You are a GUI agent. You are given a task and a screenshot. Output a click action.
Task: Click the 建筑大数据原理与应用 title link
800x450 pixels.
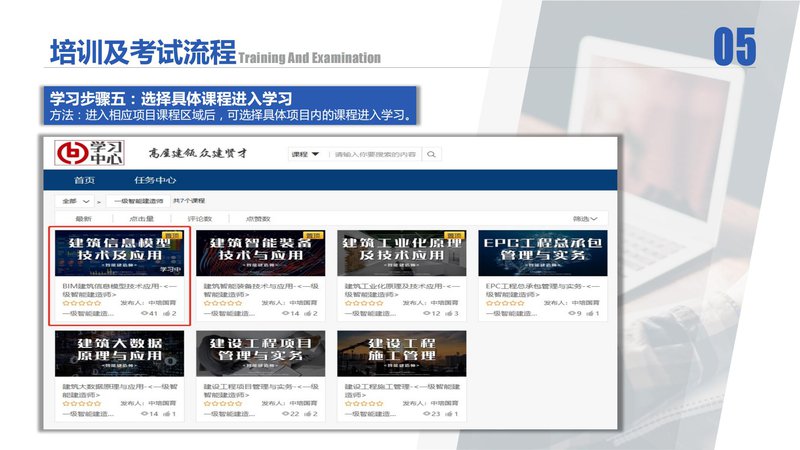point(119,391)
